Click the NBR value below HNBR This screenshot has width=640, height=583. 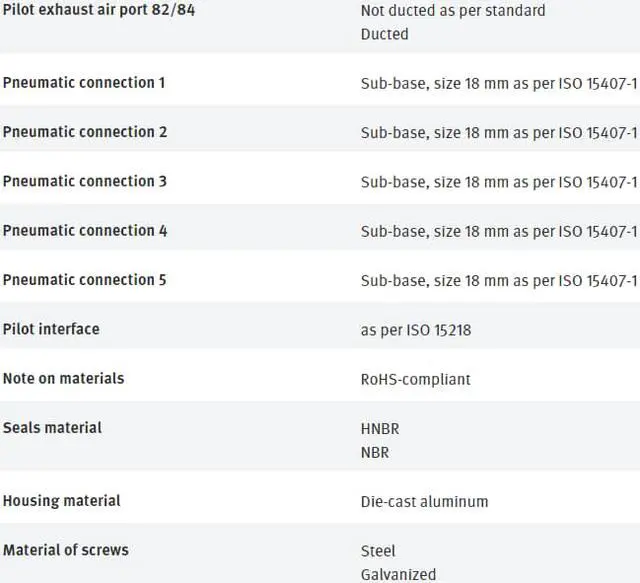pos(375,452)
